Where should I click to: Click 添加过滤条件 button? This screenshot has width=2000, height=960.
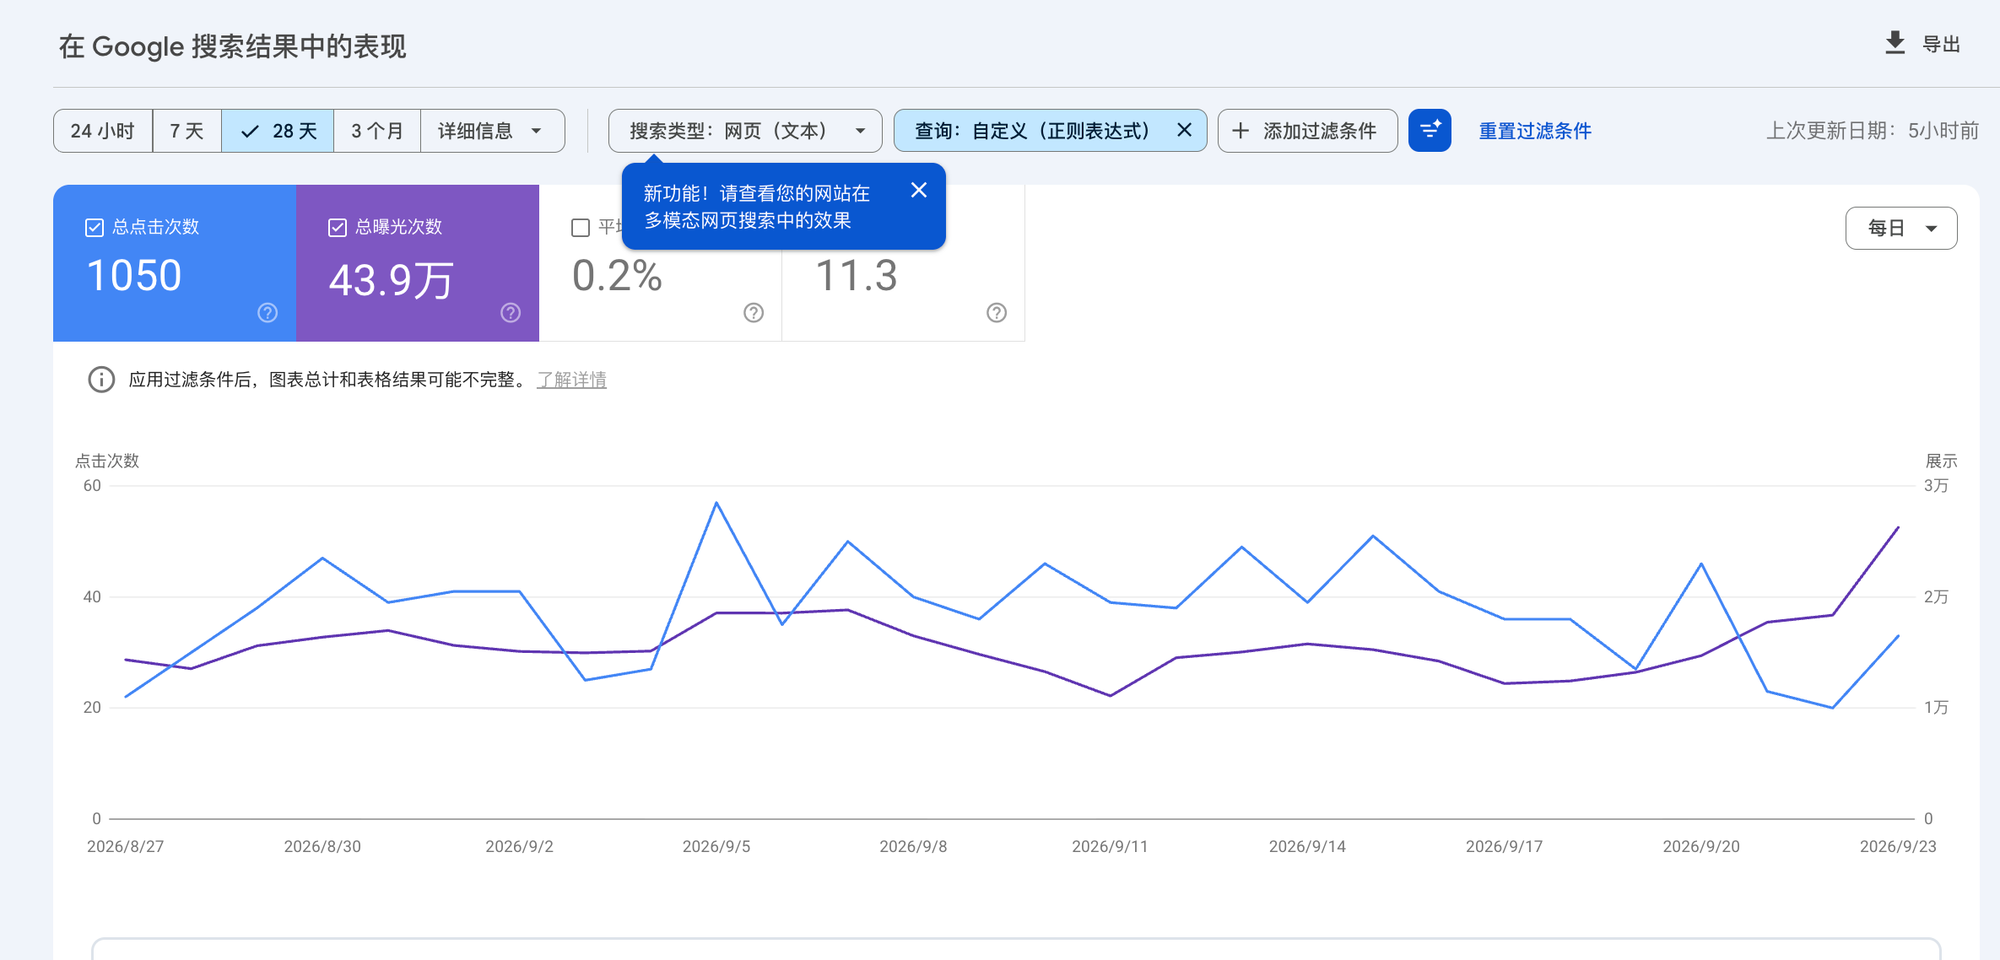pyautogui.click(x=1308, y=131)
